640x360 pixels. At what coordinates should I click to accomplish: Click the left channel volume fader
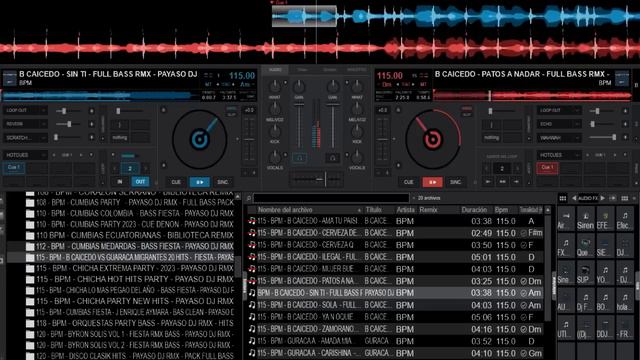click(299, 126)
